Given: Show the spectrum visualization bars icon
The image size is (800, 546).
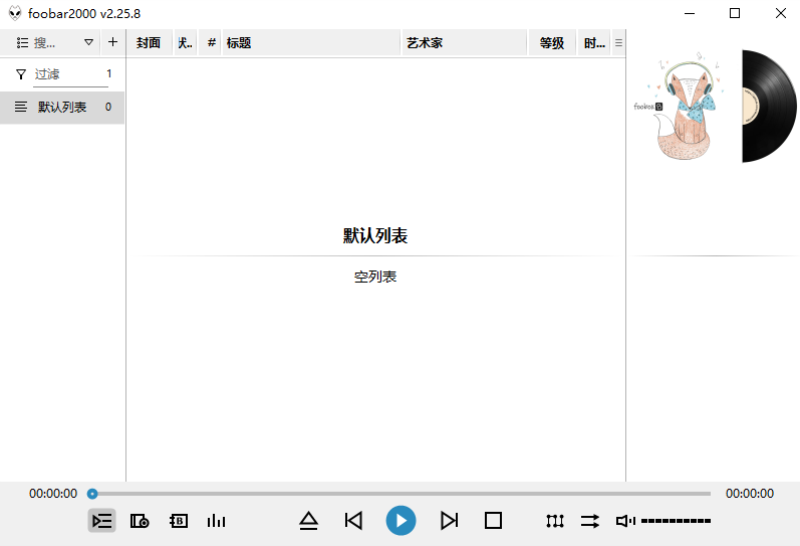Looking at the screenshot, I should coord(216,521).
